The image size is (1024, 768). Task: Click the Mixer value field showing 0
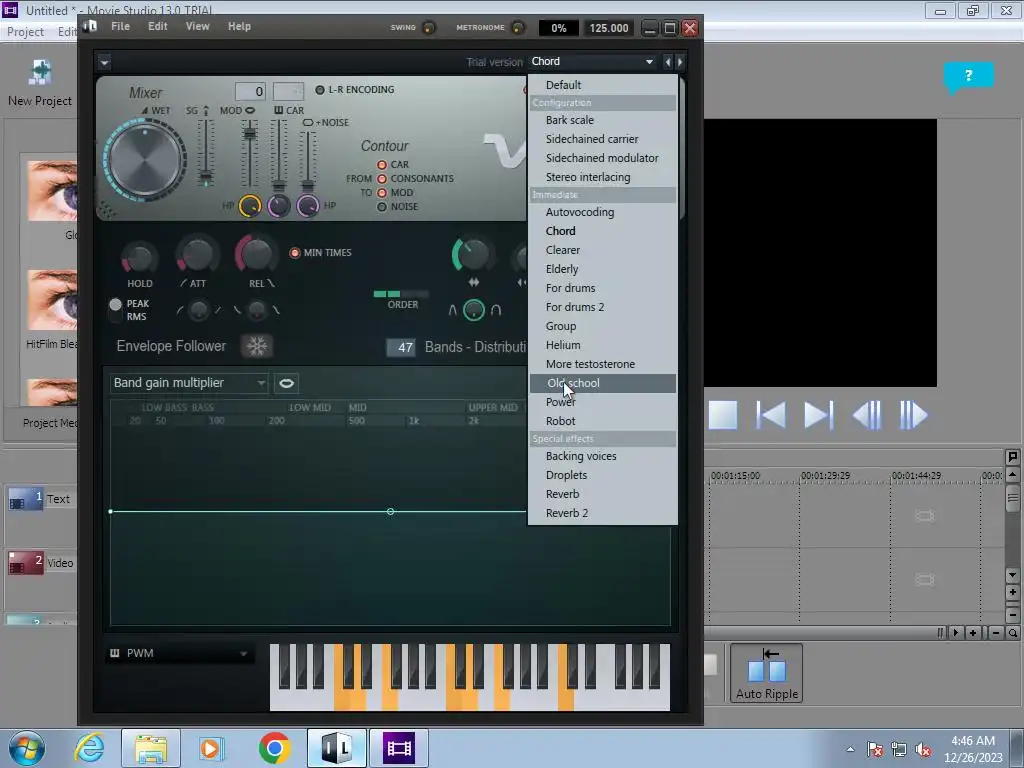coord(250,91)
